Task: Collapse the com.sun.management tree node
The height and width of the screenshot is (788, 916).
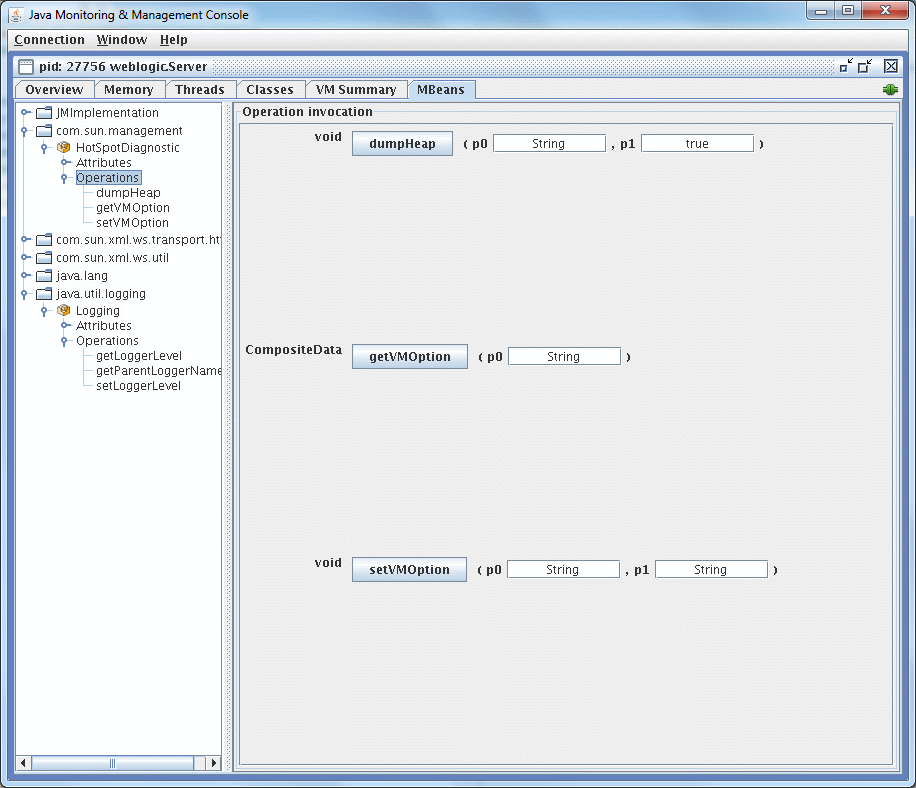Action: click(24, 130)
